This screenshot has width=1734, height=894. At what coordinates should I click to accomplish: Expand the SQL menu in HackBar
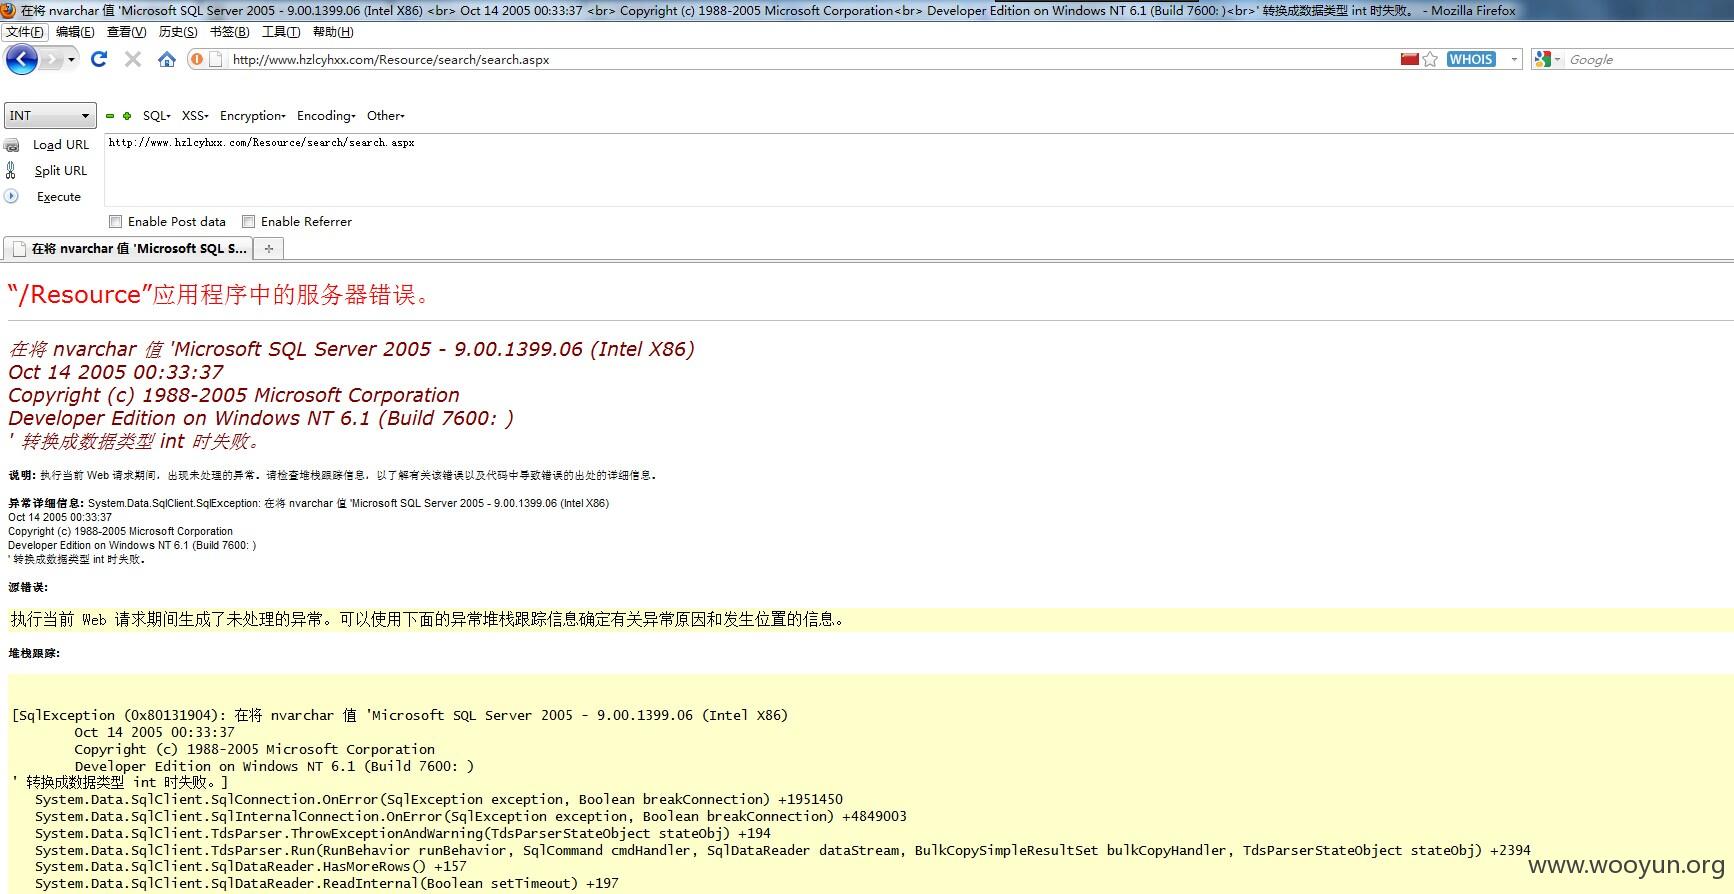pos(156,116)
